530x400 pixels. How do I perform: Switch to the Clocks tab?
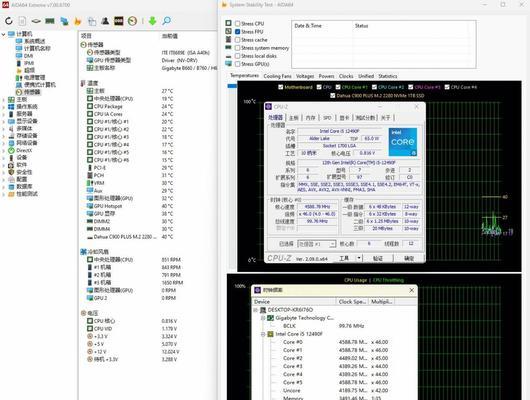346,76
